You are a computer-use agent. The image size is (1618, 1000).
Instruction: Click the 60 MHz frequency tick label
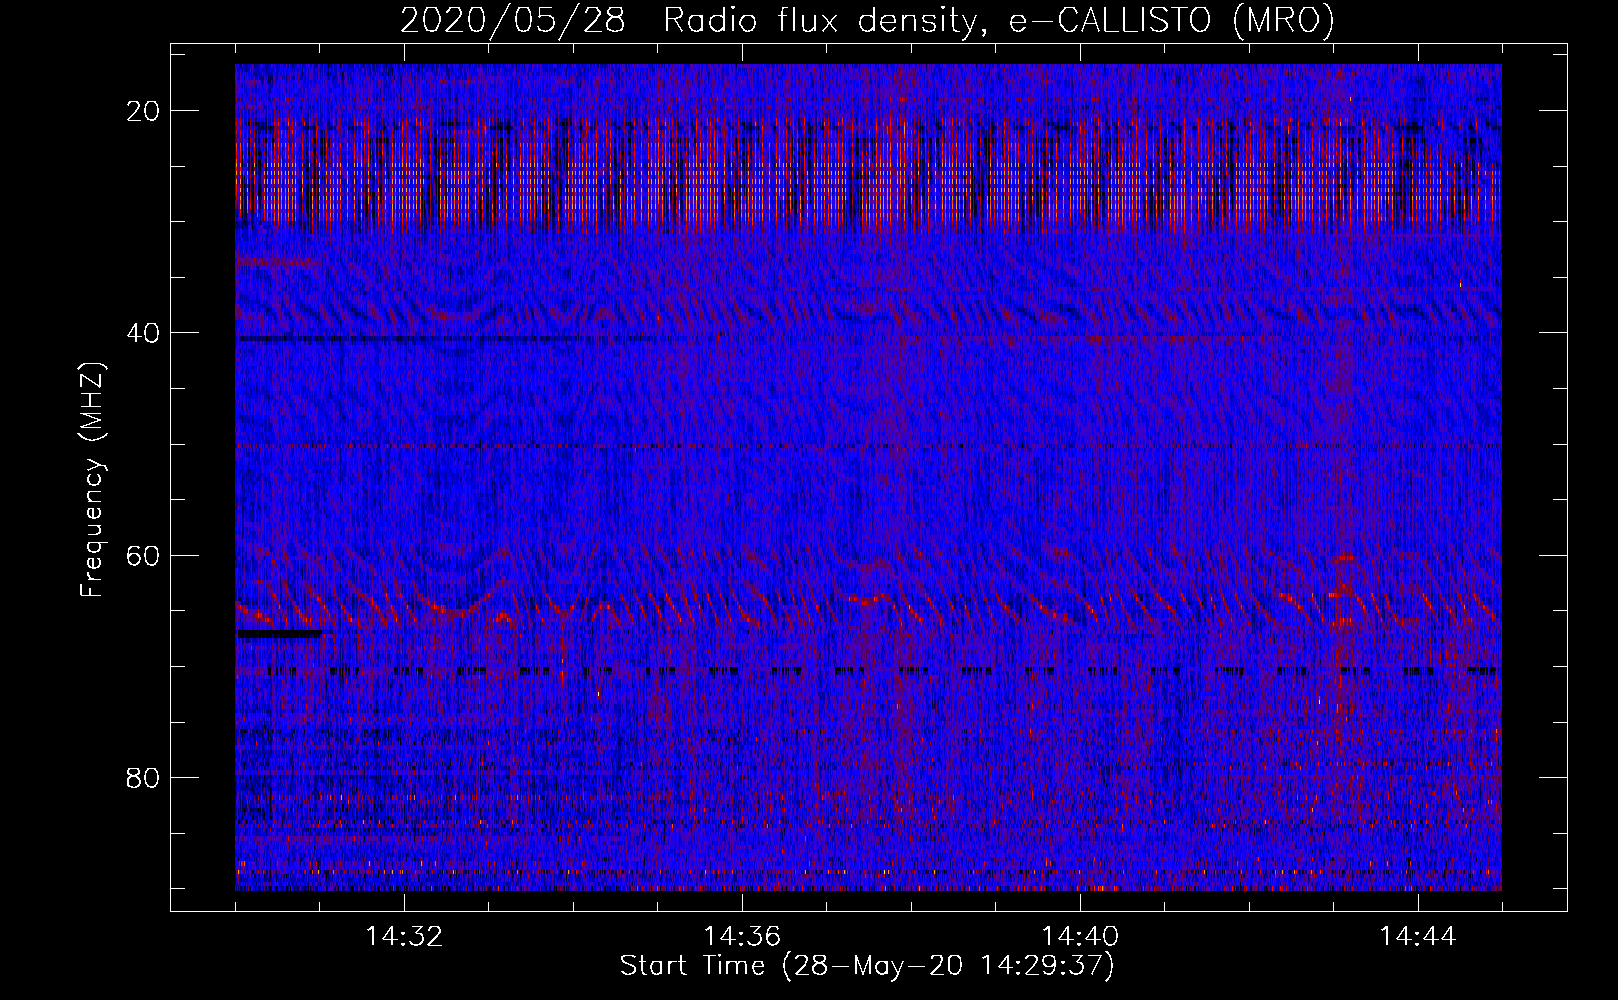(x=143, y=555)
